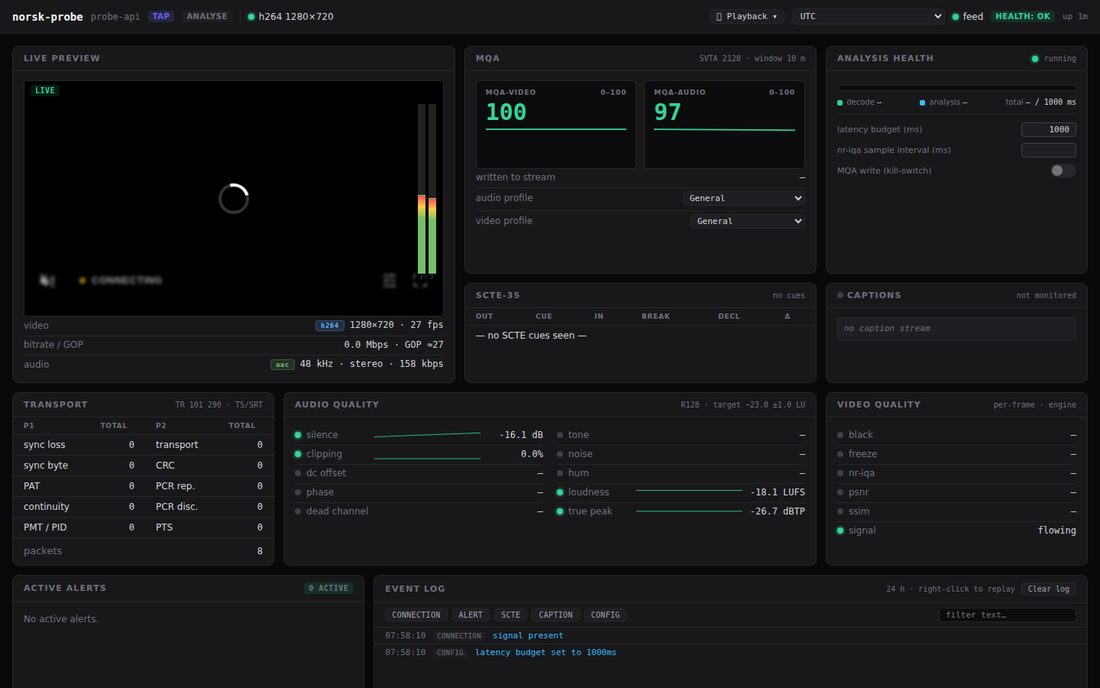Switch to ANALYSE mode

tap(207, 16)
